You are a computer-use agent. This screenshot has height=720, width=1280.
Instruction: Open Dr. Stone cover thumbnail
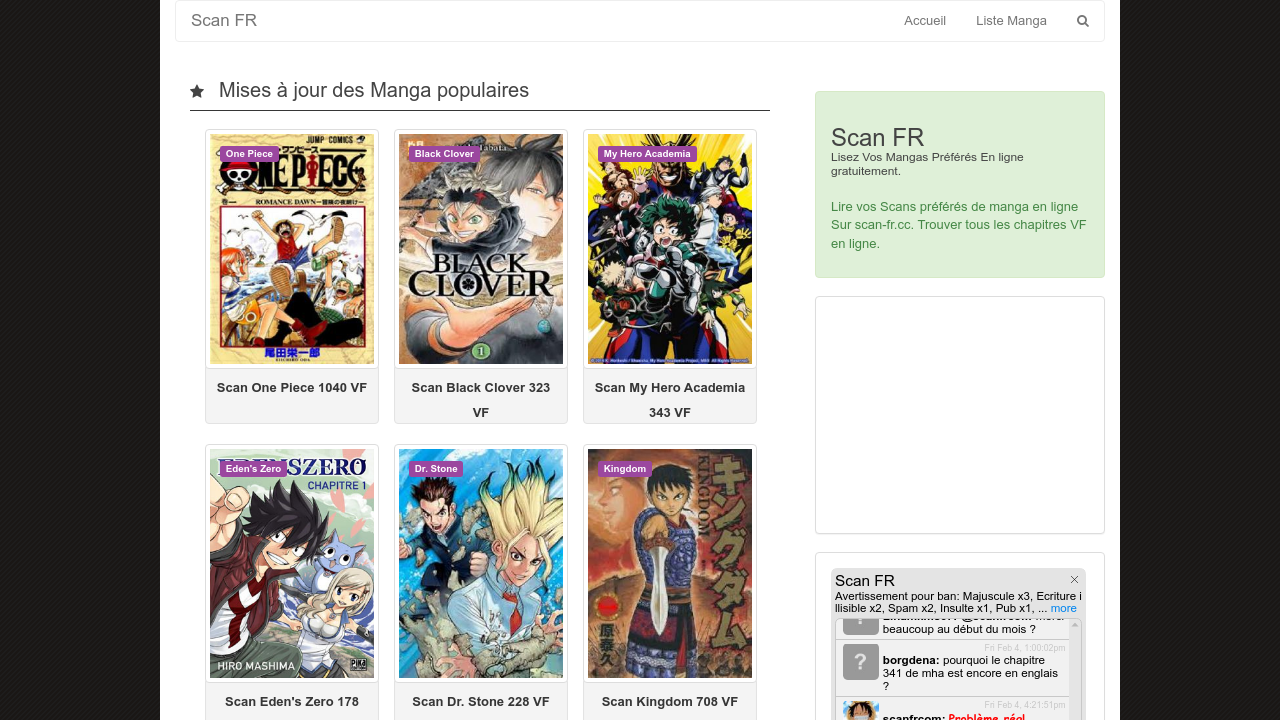[x=481, y=564]
